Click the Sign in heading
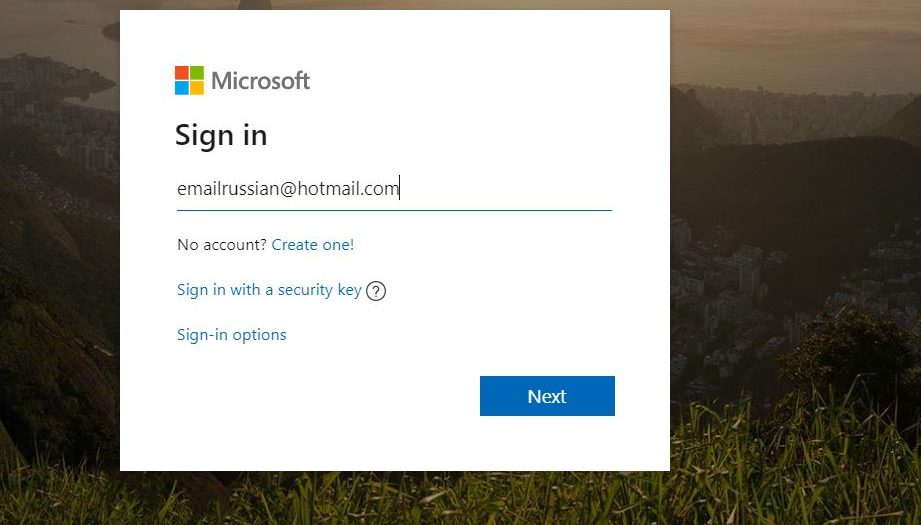921x525 pixels. [221, 136]
